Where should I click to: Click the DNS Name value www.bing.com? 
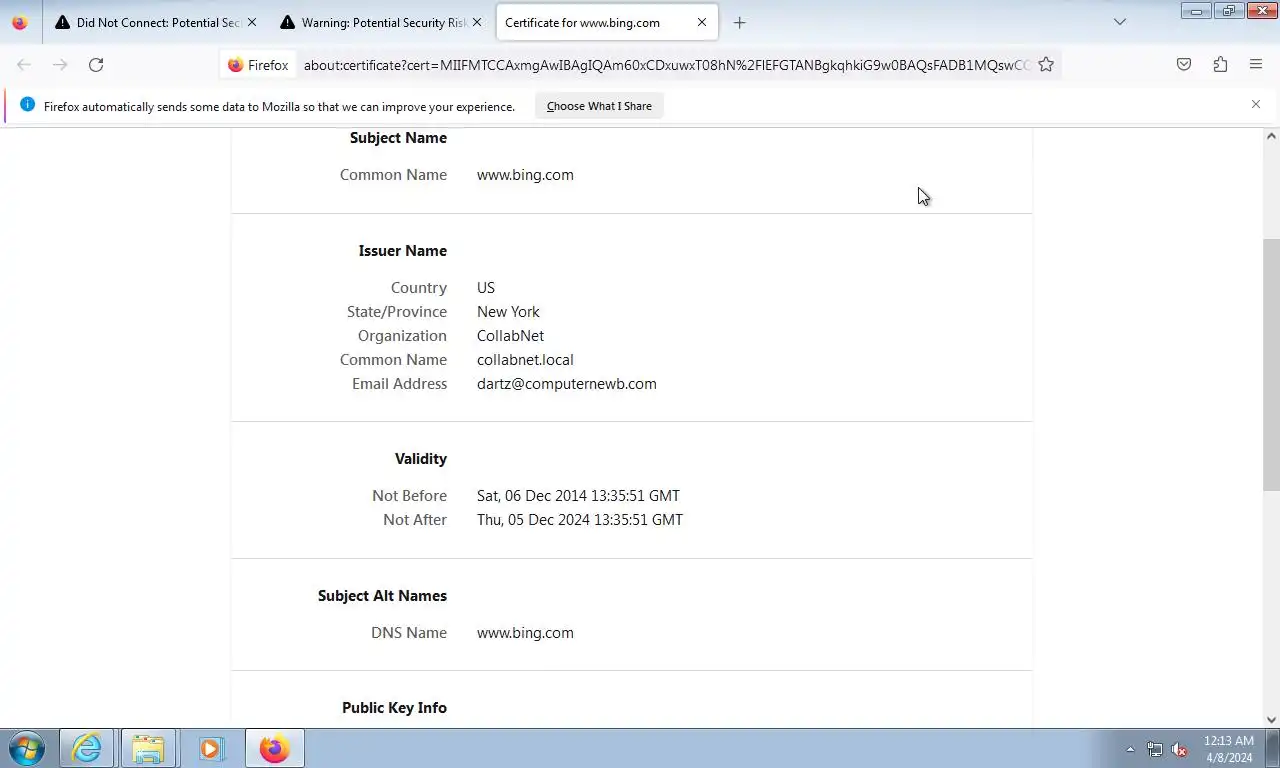coord(525,633)
